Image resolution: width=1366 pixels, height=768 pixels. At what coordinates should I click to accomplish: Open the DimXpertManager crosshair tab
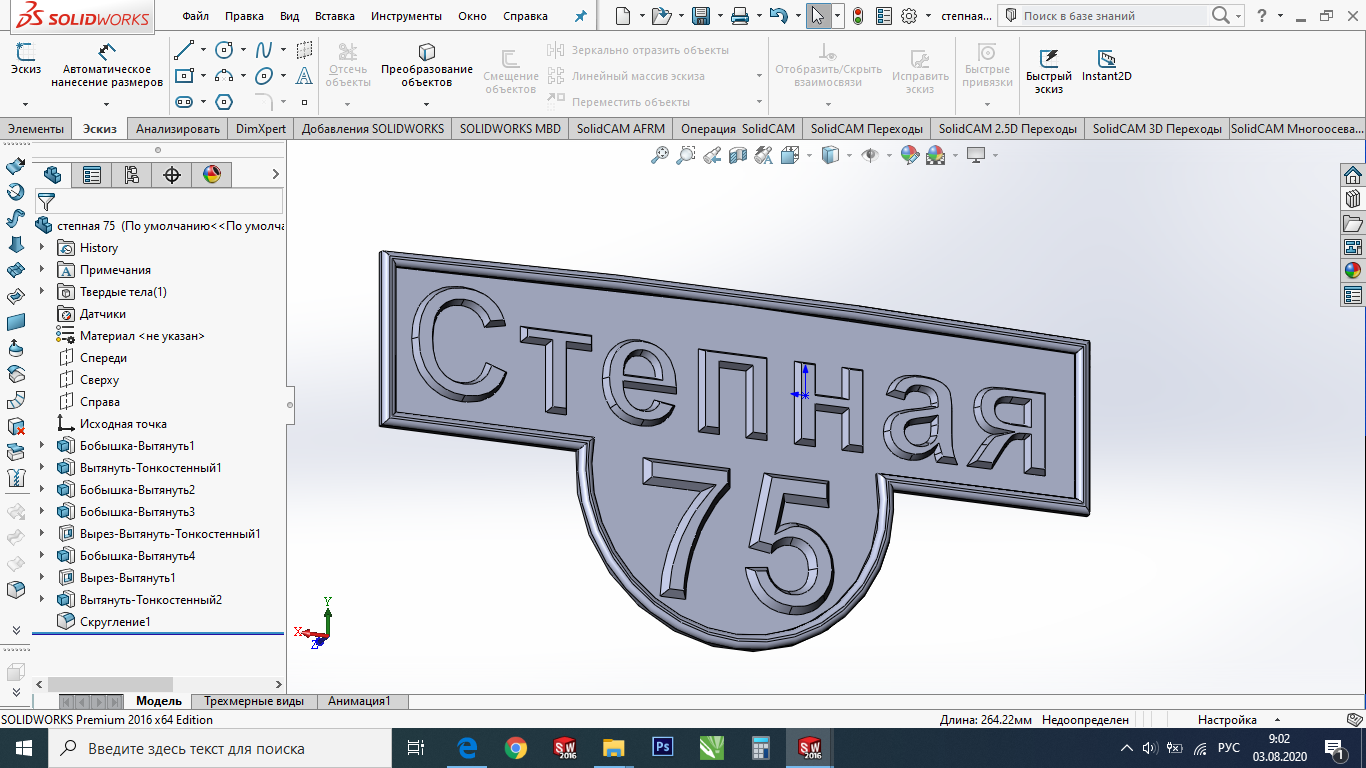(172, 175)
